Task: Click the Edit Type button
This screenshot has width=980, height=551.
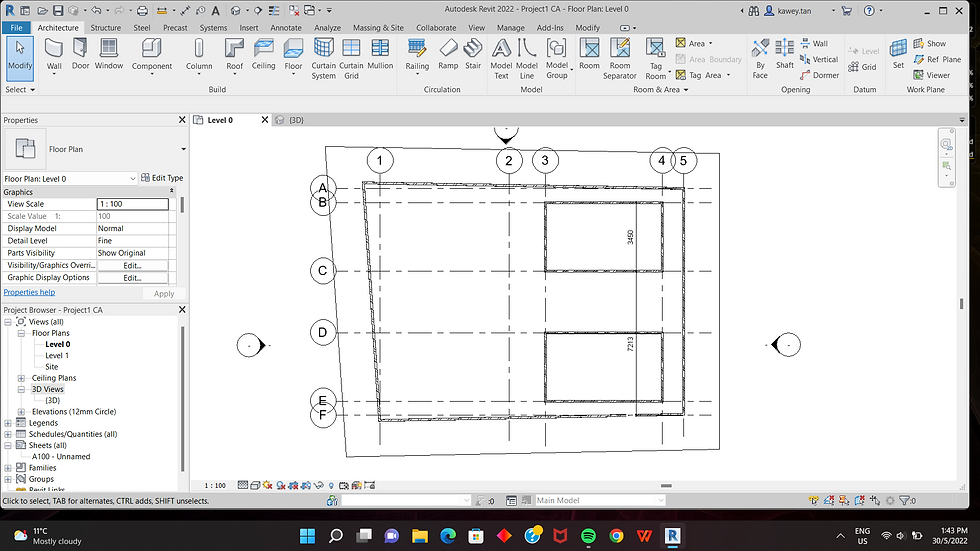Action: 162,178
